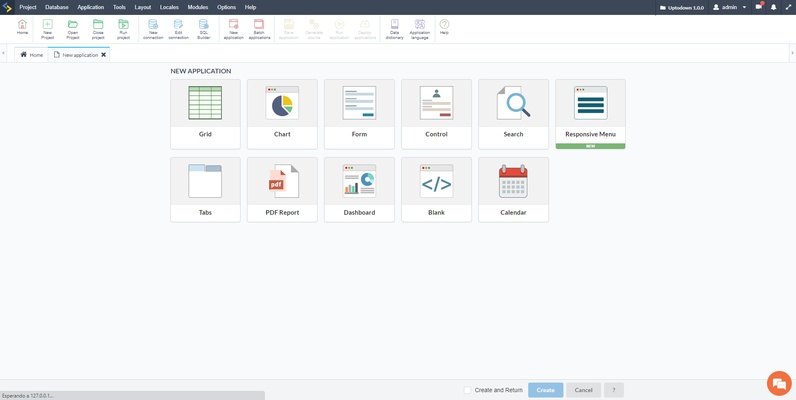Select the Chart application type
This screenshot has height=400, width=796.
[282, 114]
